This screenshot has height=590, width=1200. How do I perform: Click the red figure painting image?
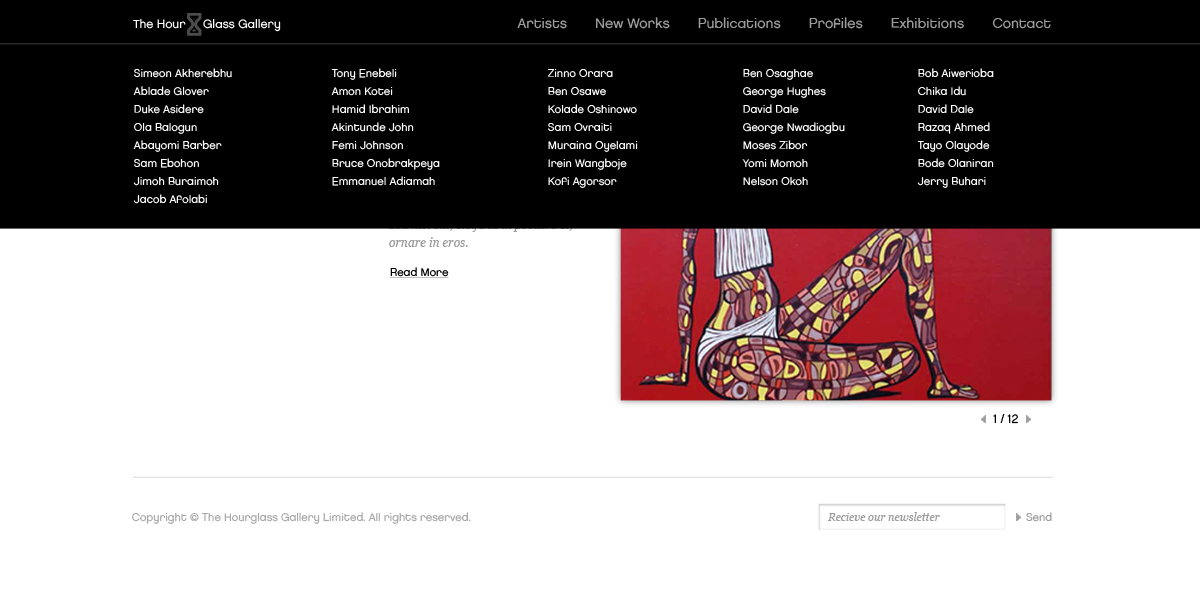pyautogui.click(x=836, y=314)
